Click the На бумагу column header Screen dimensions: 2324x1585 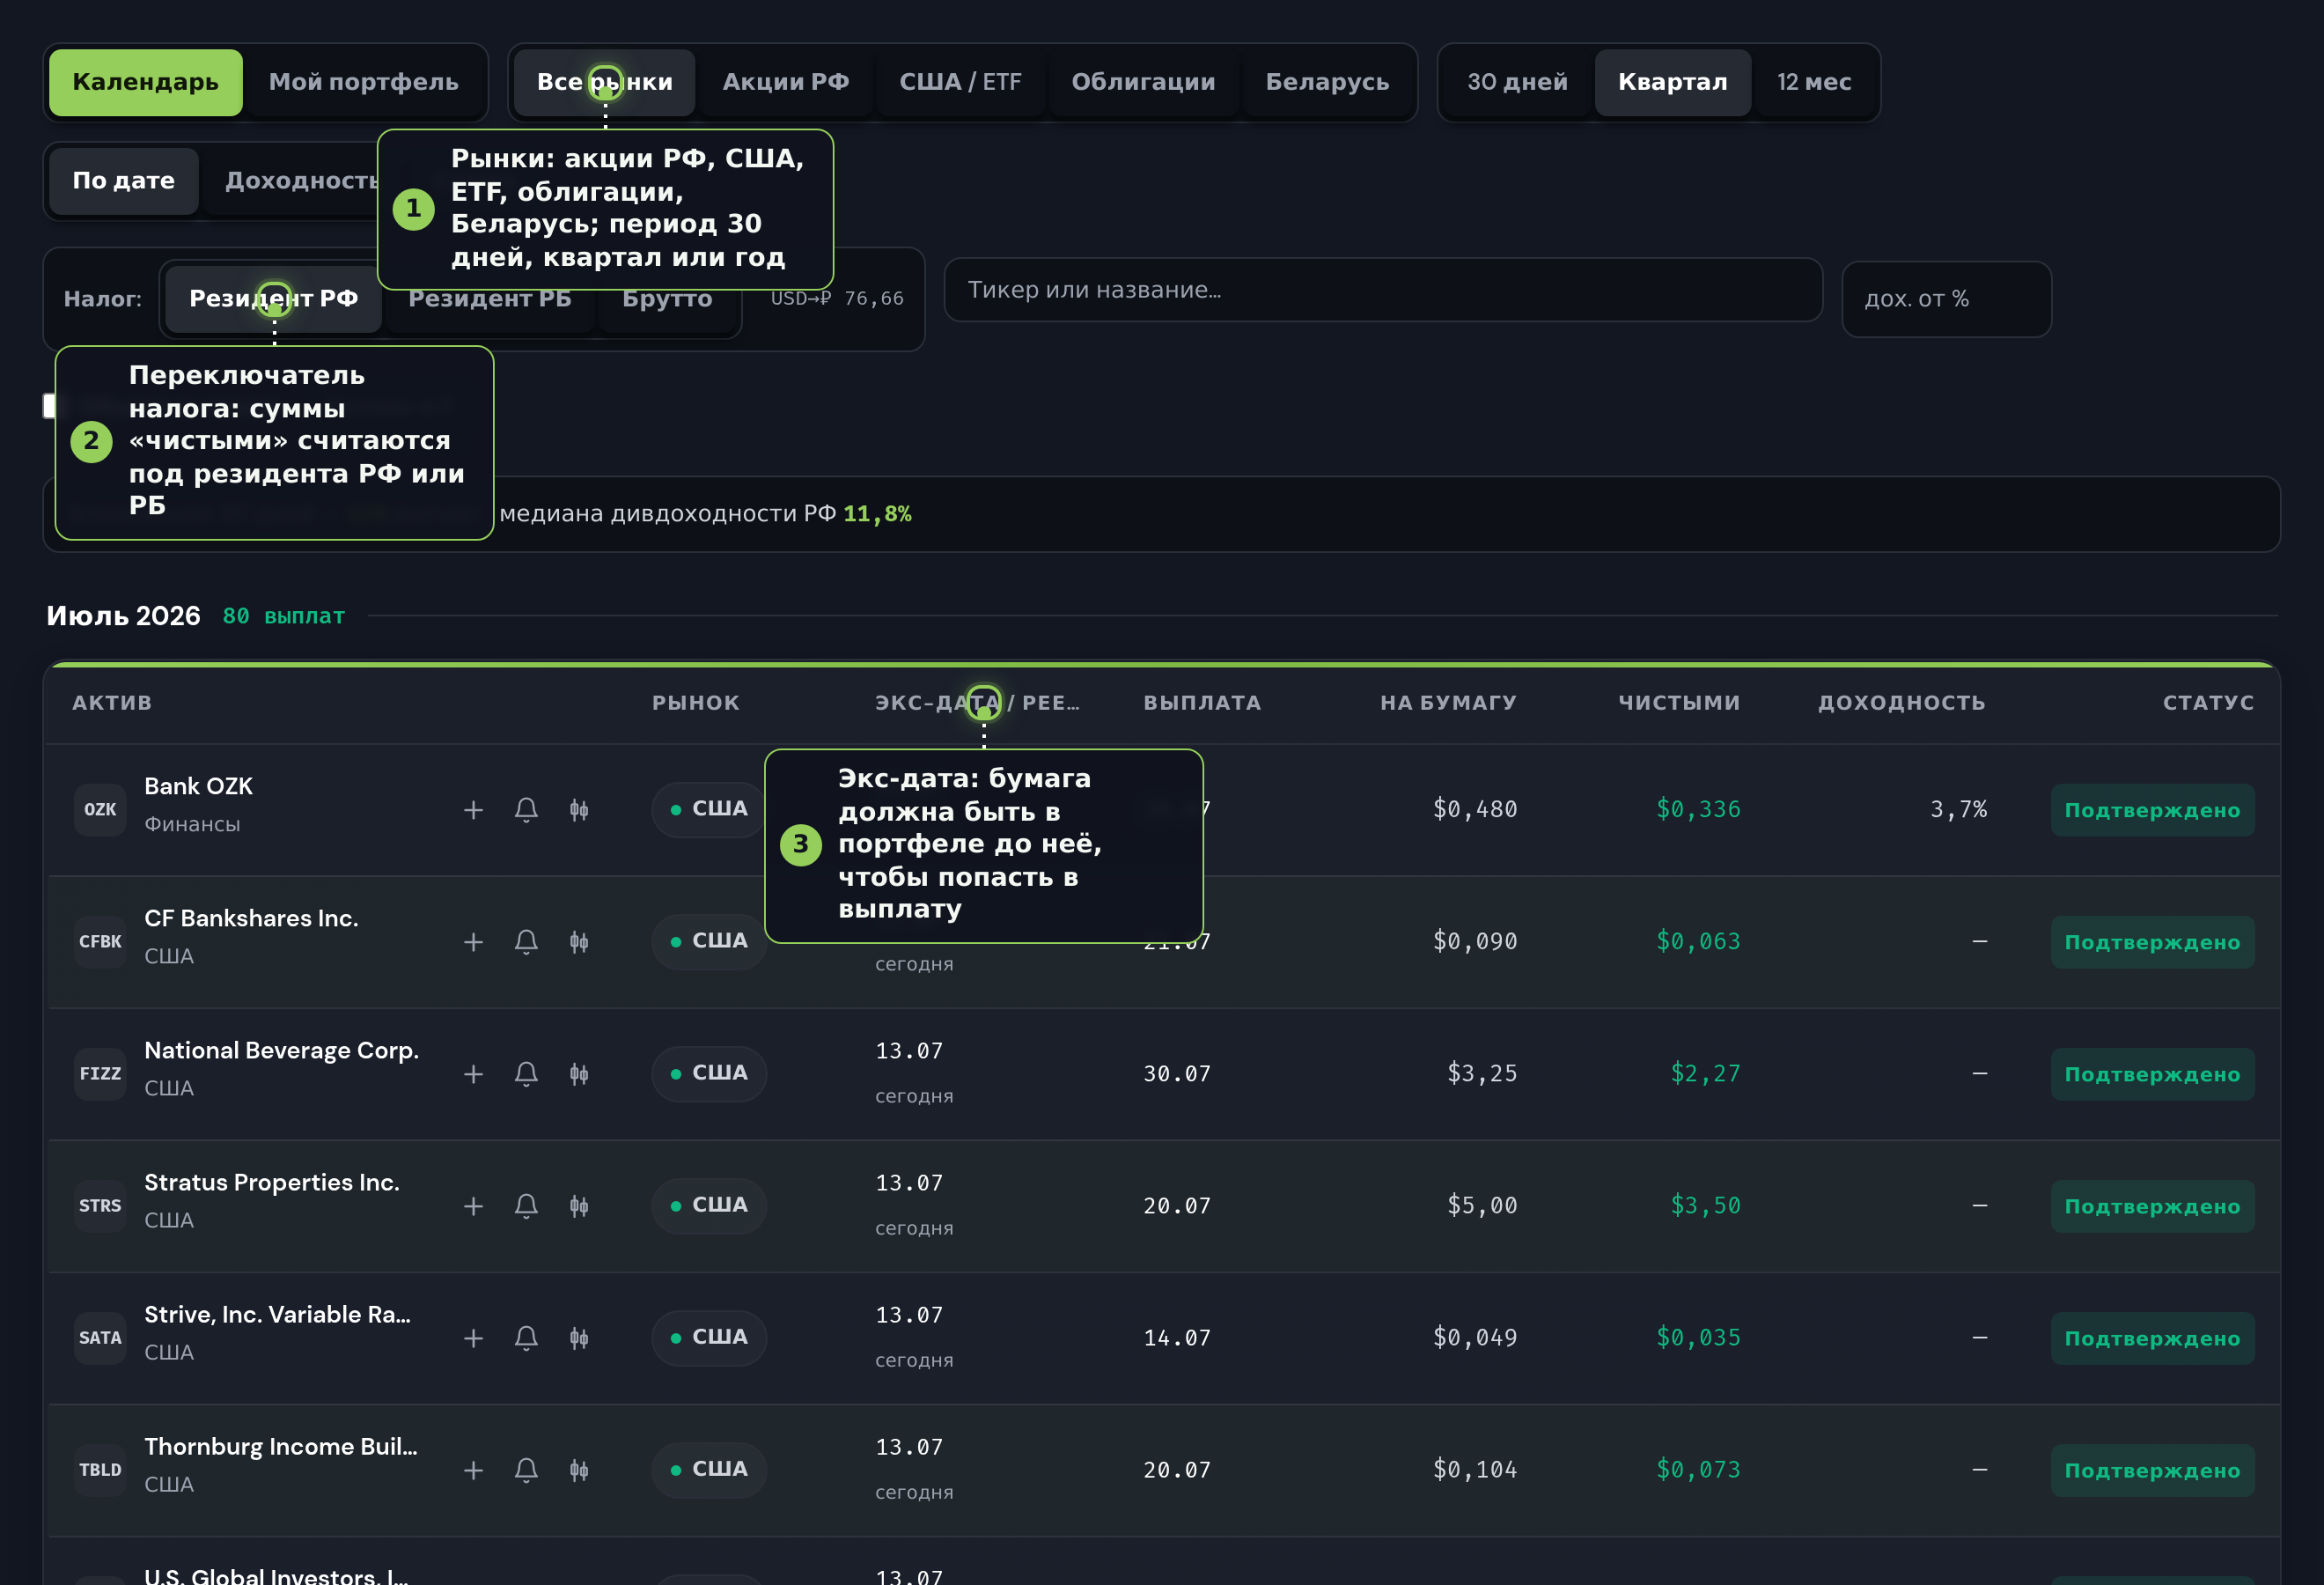(x=1448, y=703)
